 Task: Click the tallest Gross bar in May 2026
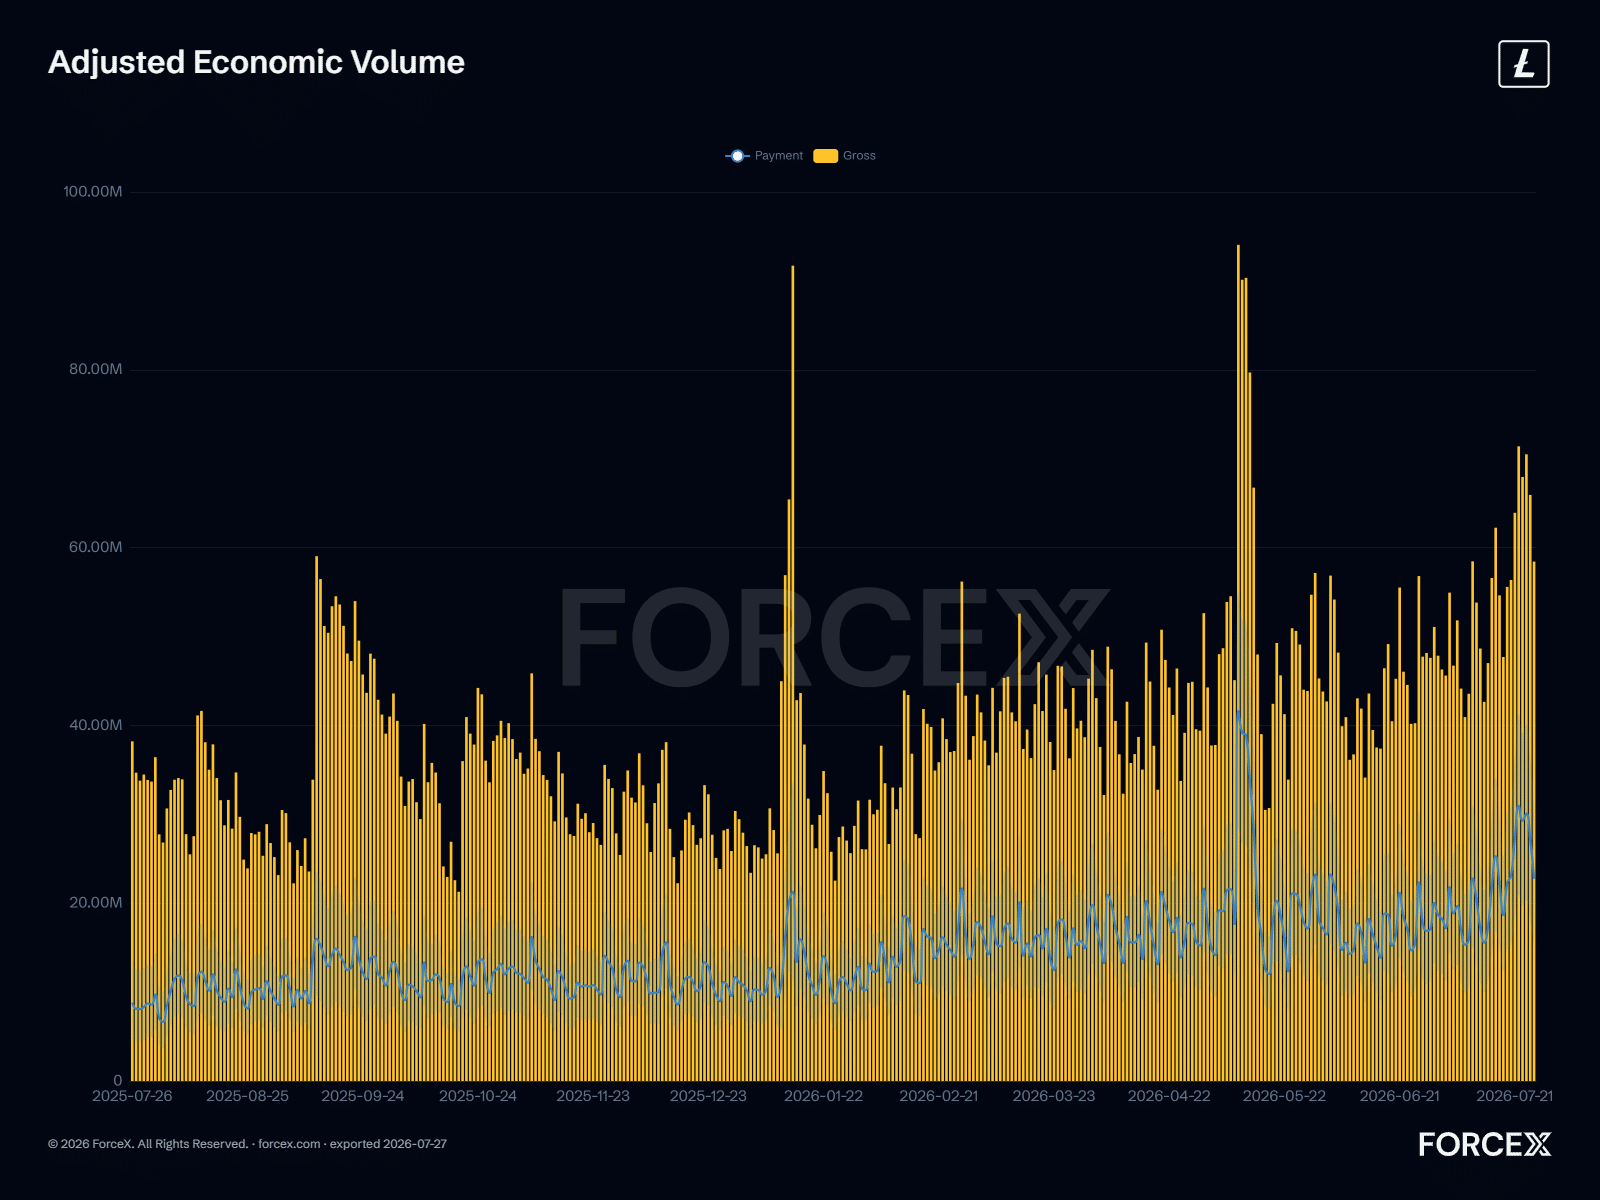[x=1238, y=662]
